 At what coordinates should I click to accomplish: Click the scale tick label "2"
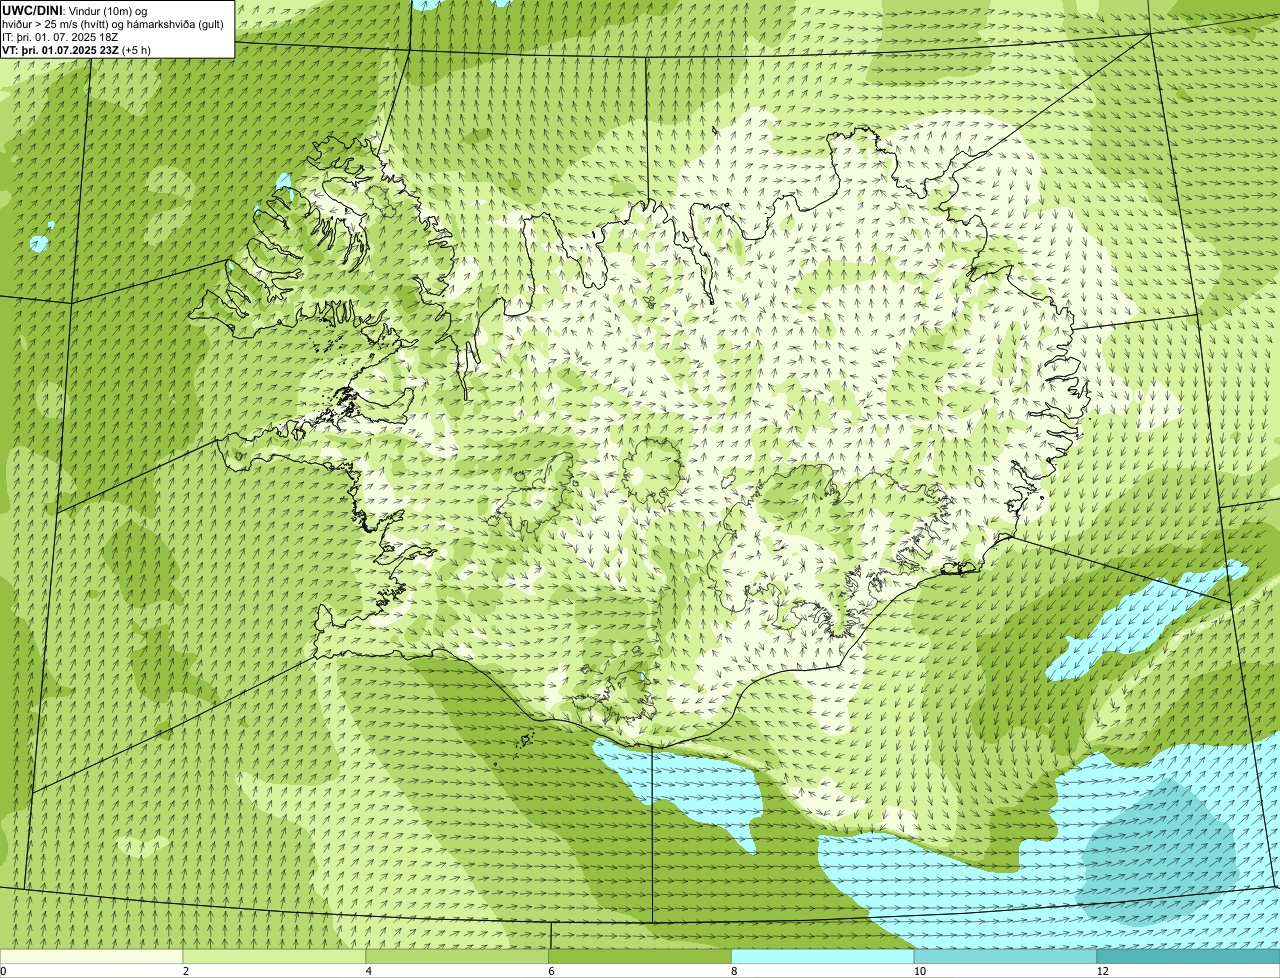[x=185, y=971]
